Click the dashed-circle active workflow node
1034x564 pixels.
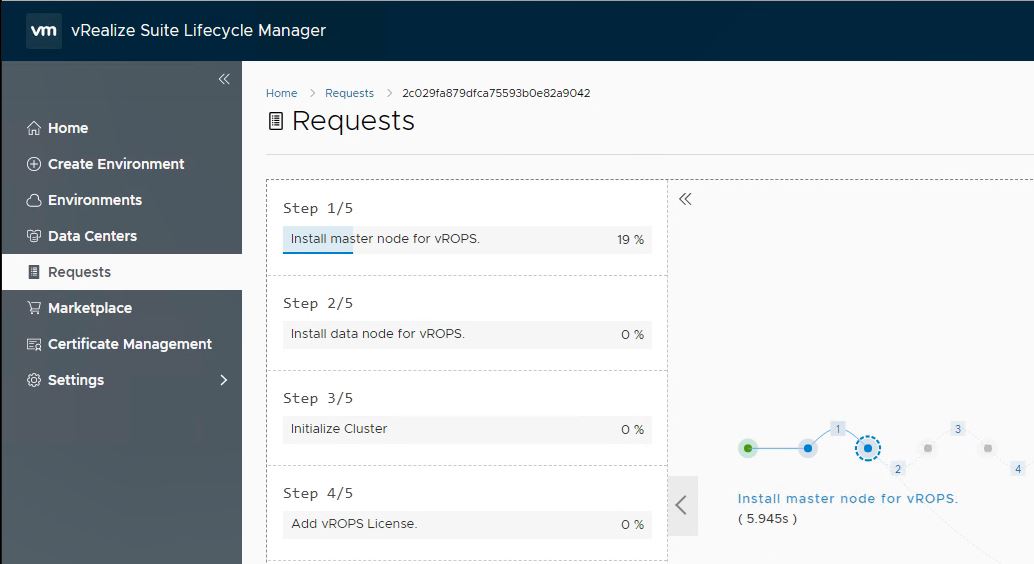coord(868,448)
